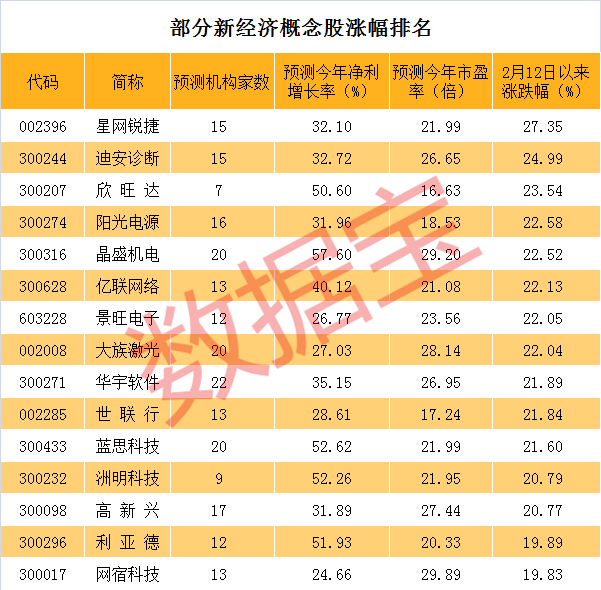Select stock code 300232
Image resolution: width=601 pixels, height=590 pixels.
pos(43,478)
